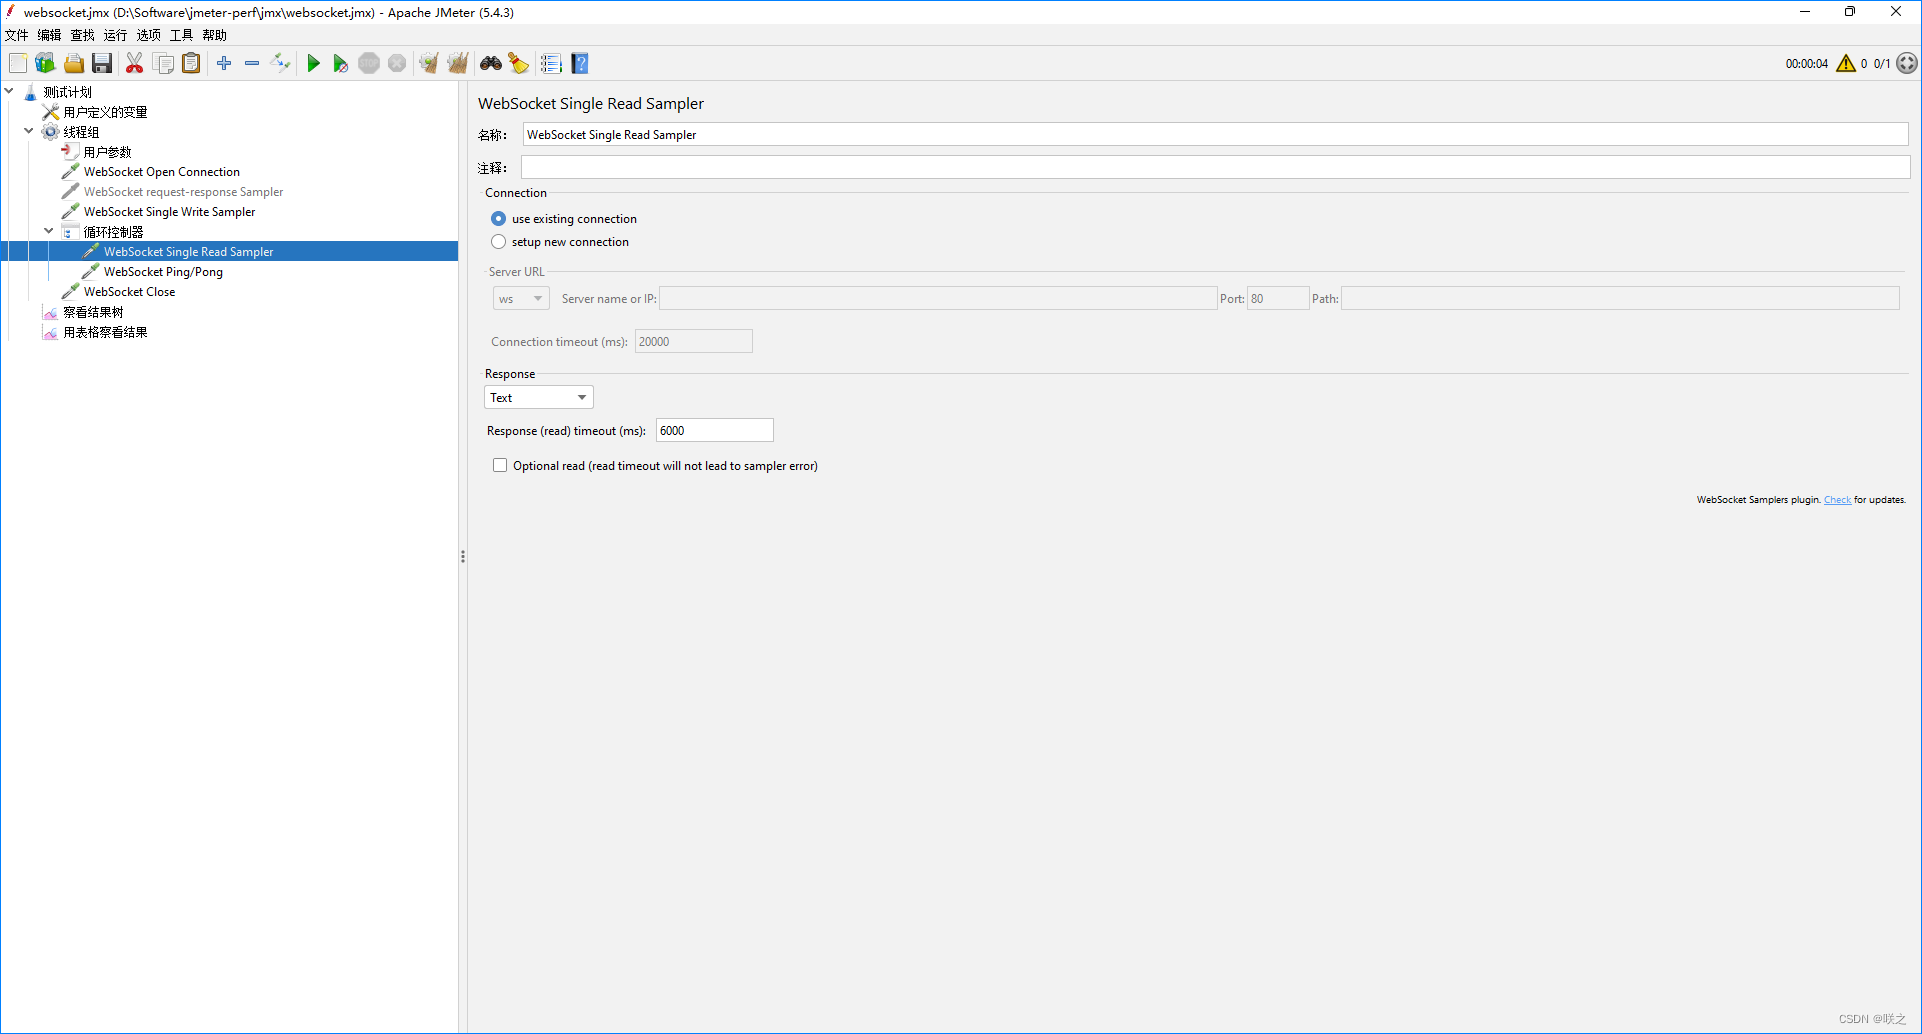The image size is (1922, 1034).
Task: Collapse the 循环控制器 tree node
Action: pyautogui.click(x=47, y=230)
